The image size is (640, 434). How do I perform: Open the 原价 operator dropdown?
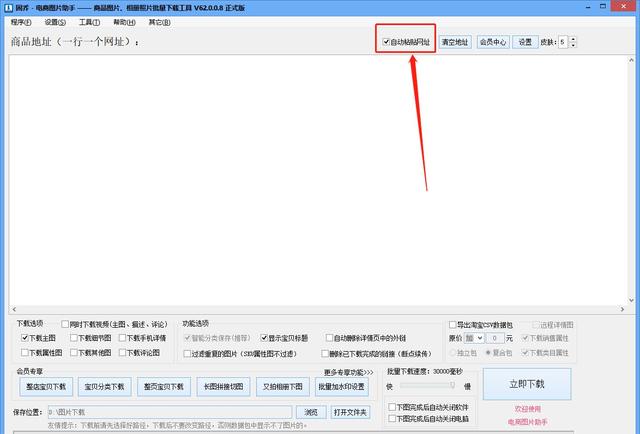point(473,338)
